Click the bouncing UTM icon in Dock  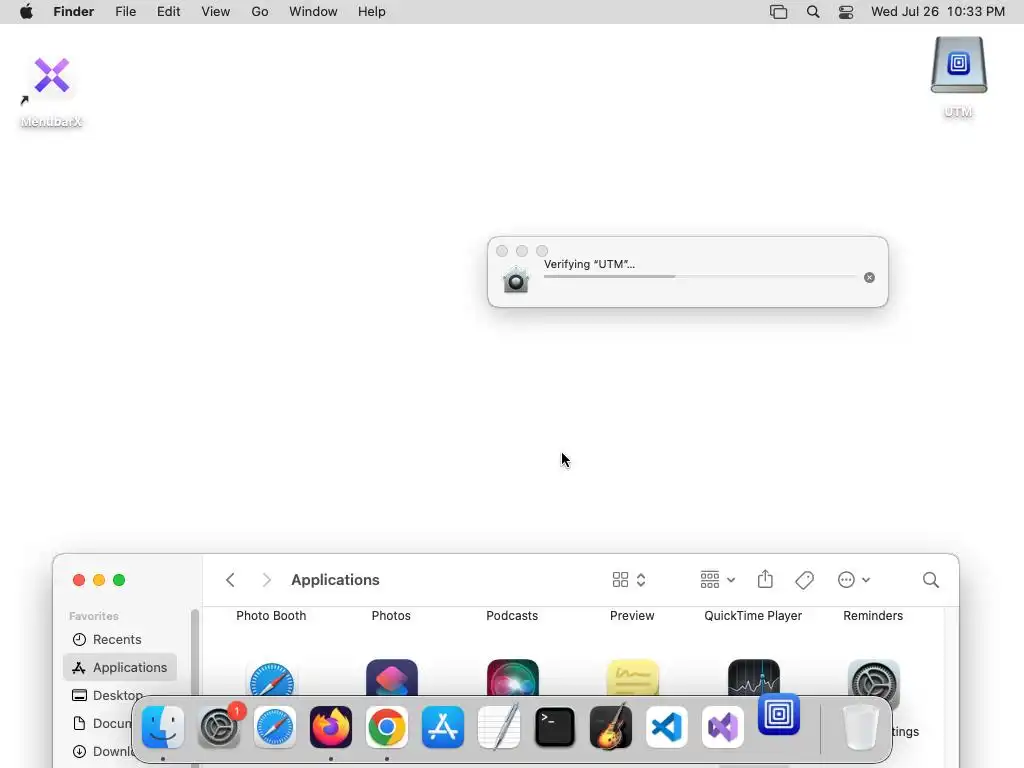click(778, 714)
